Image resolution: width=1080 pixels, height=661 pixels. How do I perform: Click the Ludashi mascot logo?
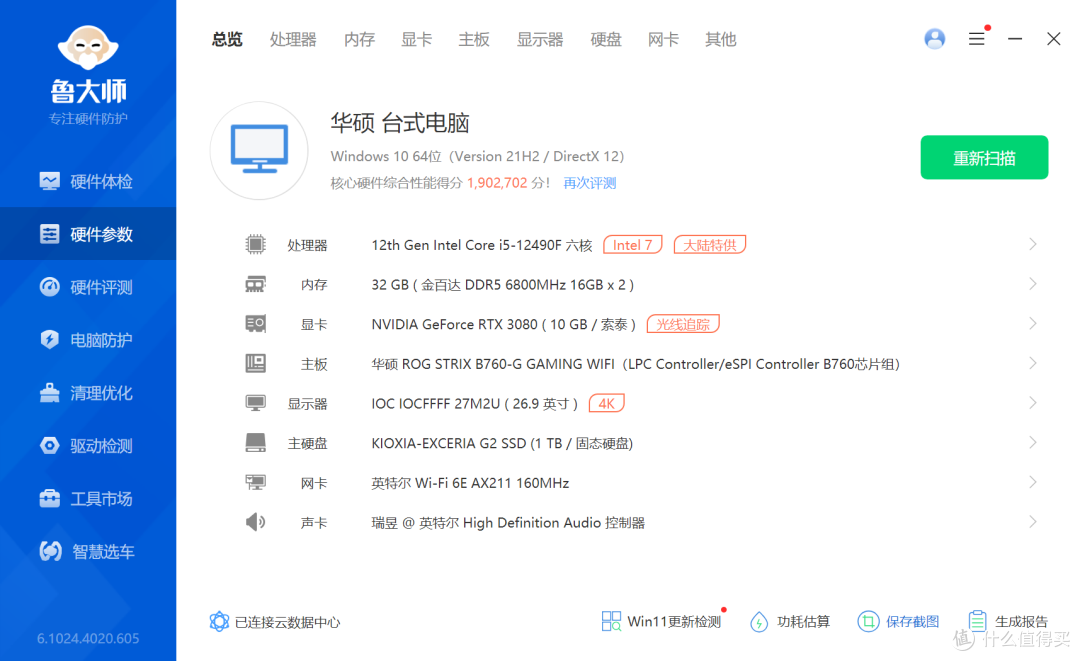click(88, 48)
